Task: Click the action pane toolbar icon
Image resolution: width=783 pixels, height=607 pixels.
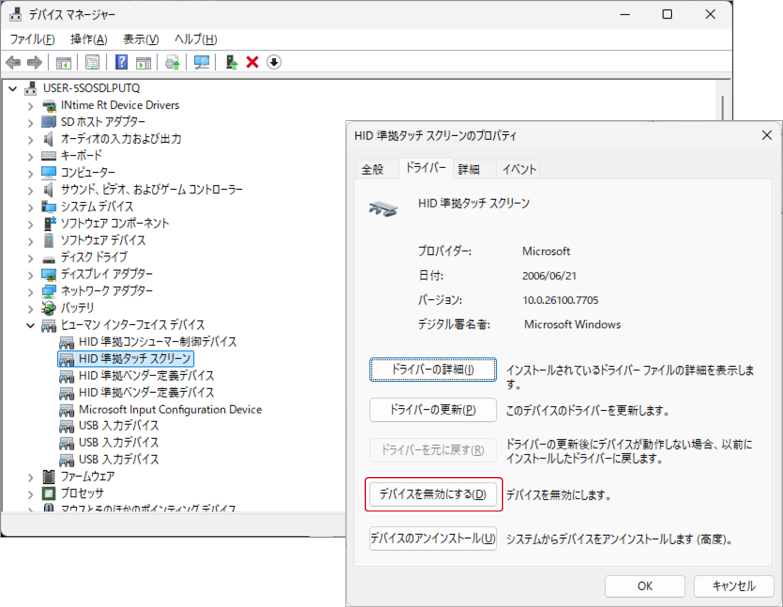Action: coord(143,62)
